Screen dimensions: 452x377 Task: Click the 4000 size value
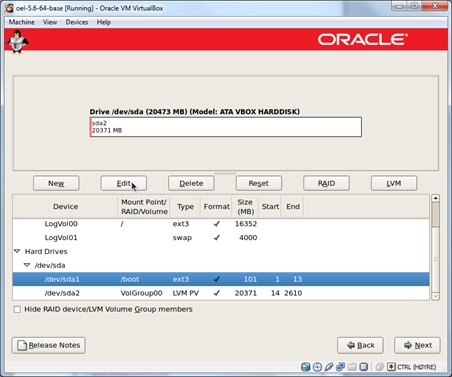[x=248, y=238]
